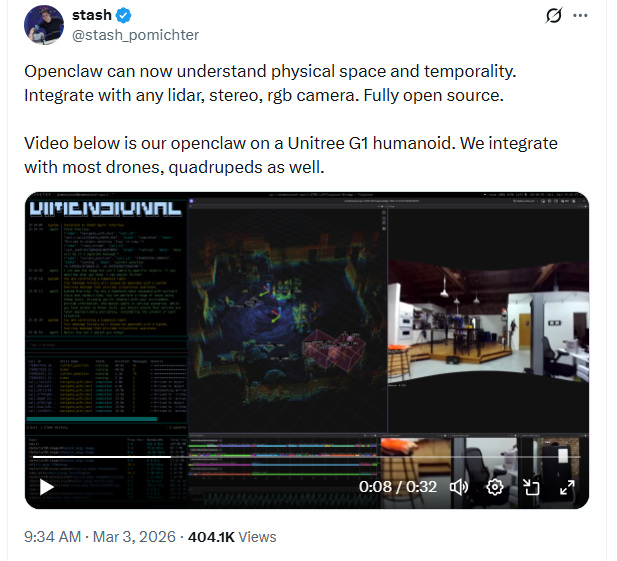The height and width of the screenshot is (561, 617).
Task: Mute the video sound
Action: [x=459, y=487]
